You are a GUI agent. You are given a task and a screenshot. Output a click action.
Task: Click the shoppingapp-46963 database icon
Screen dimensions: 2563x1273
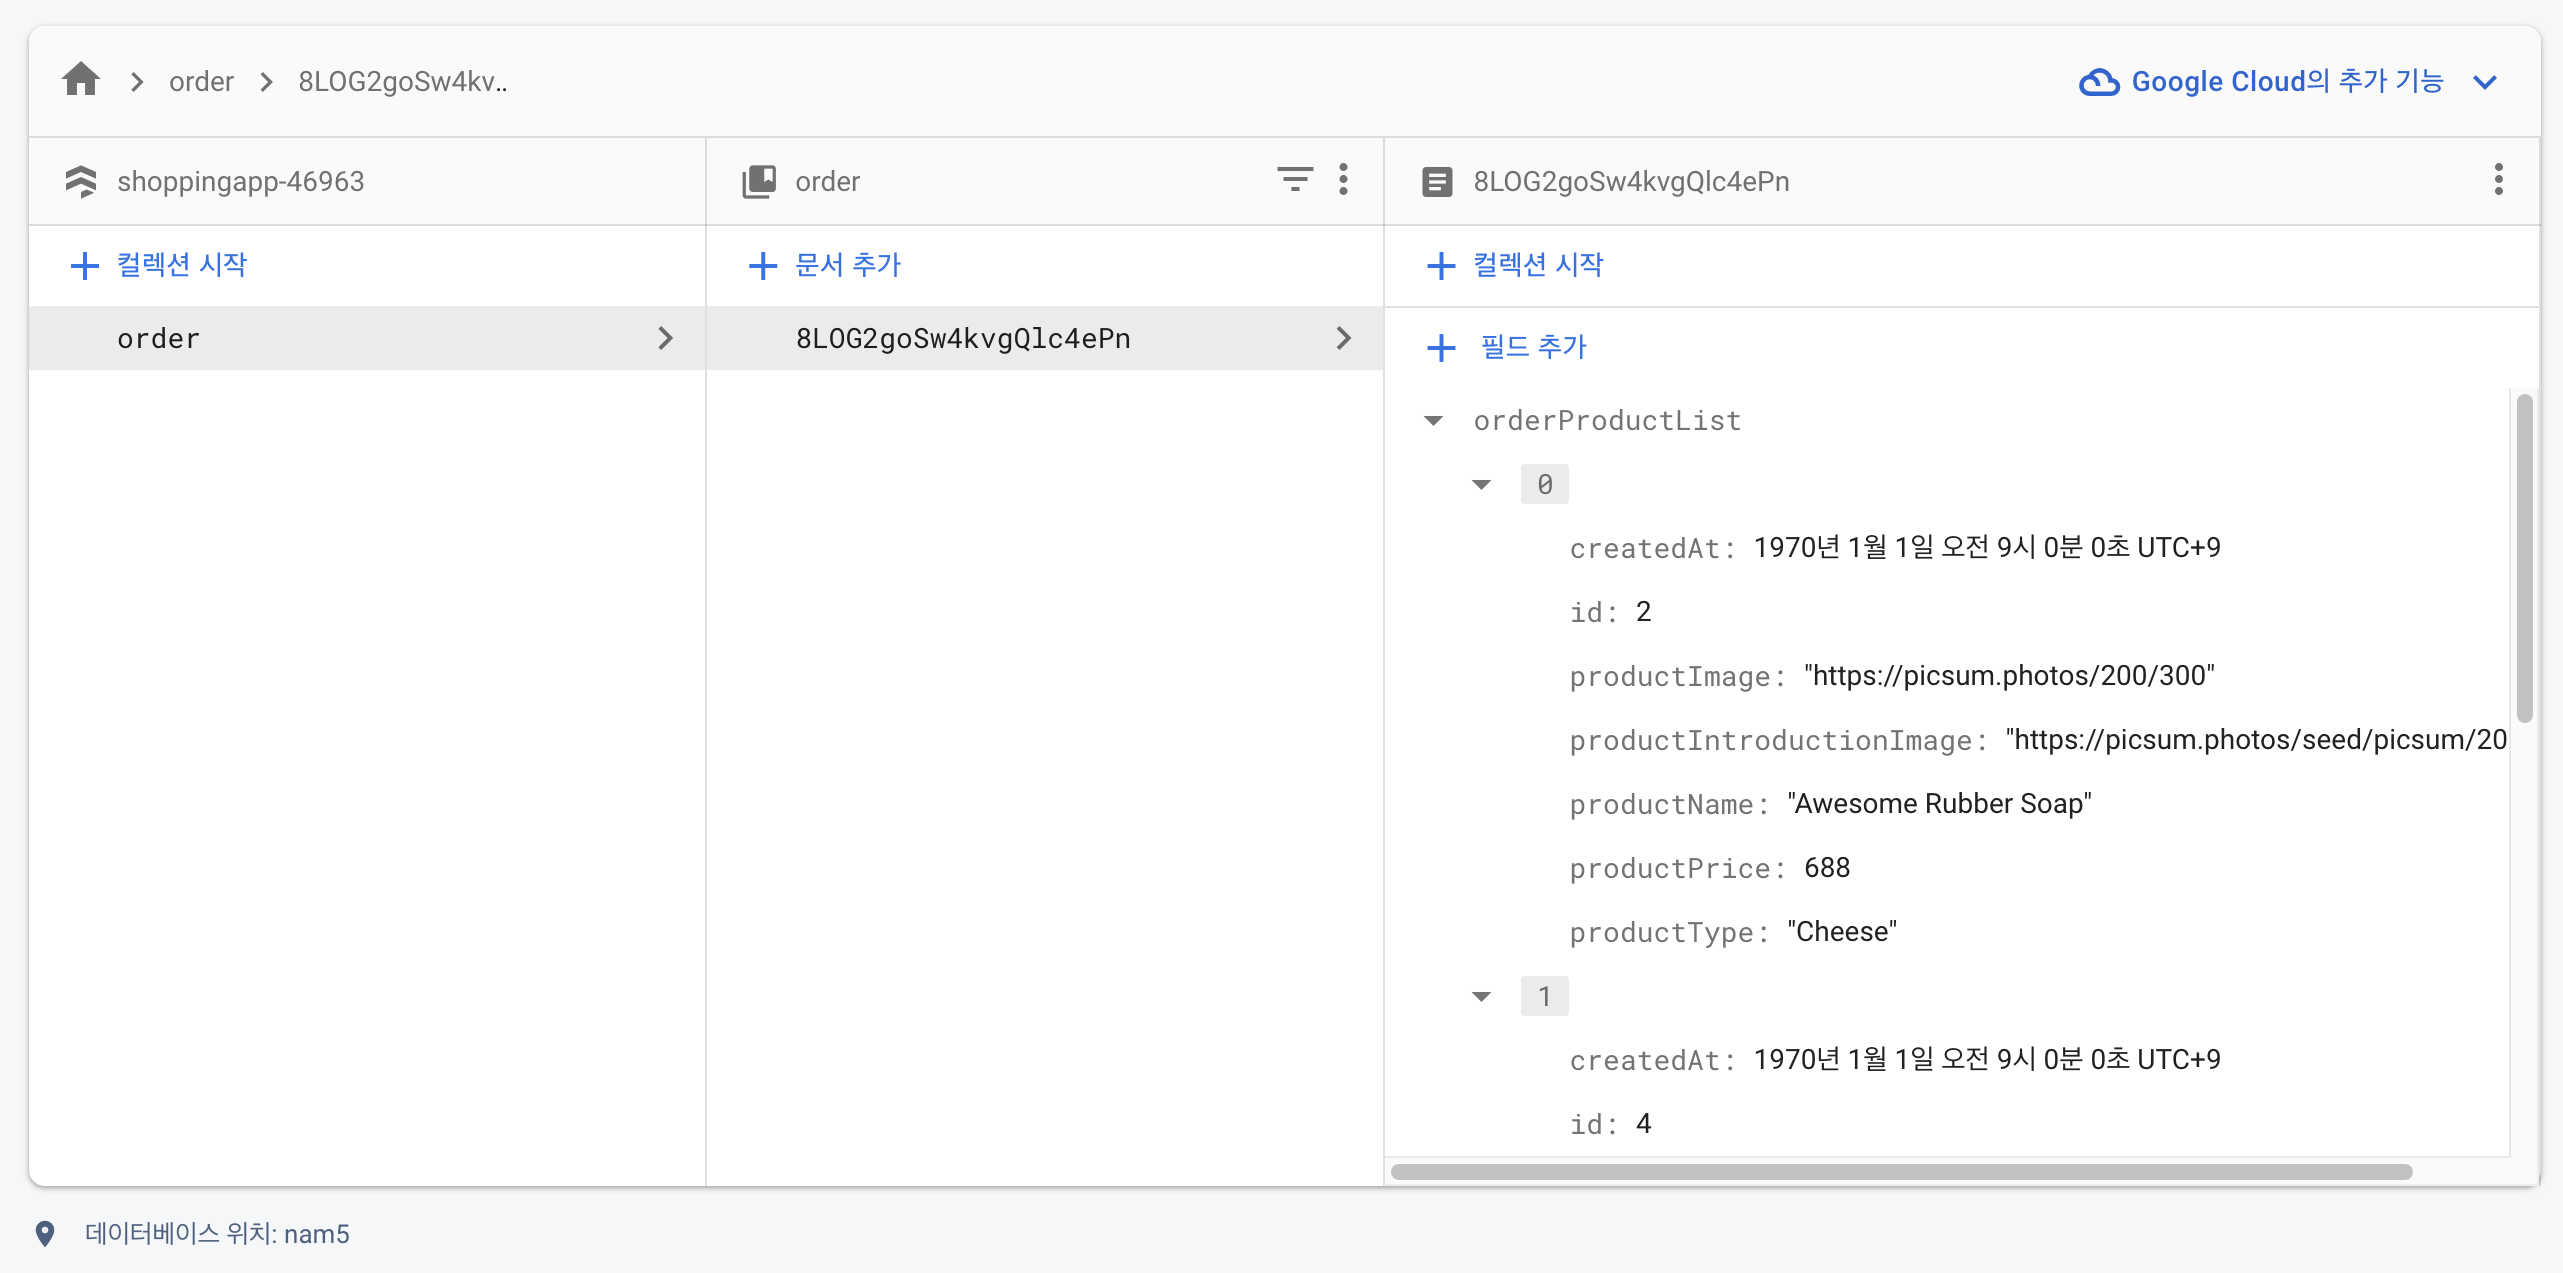(81, 181)
